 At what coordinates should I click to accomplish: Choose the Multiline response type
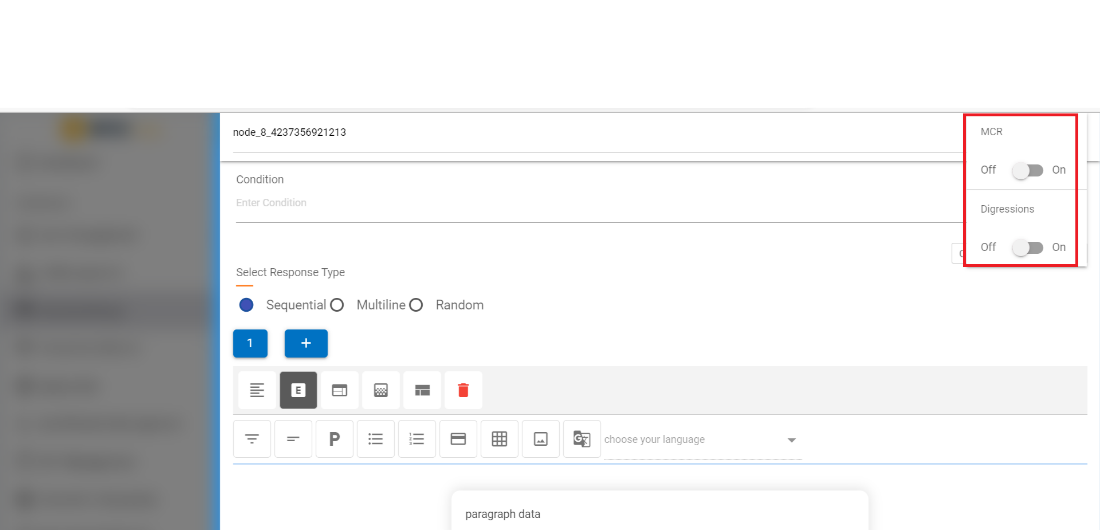pos(337,305)
